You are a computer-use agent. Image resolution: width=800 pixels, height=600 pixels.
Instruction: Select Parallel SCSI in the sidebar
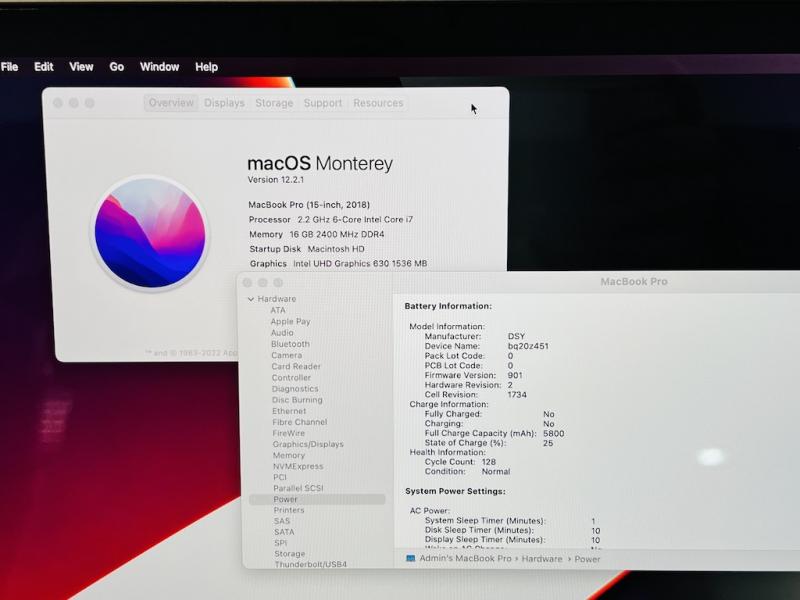[x=298, y=488]
